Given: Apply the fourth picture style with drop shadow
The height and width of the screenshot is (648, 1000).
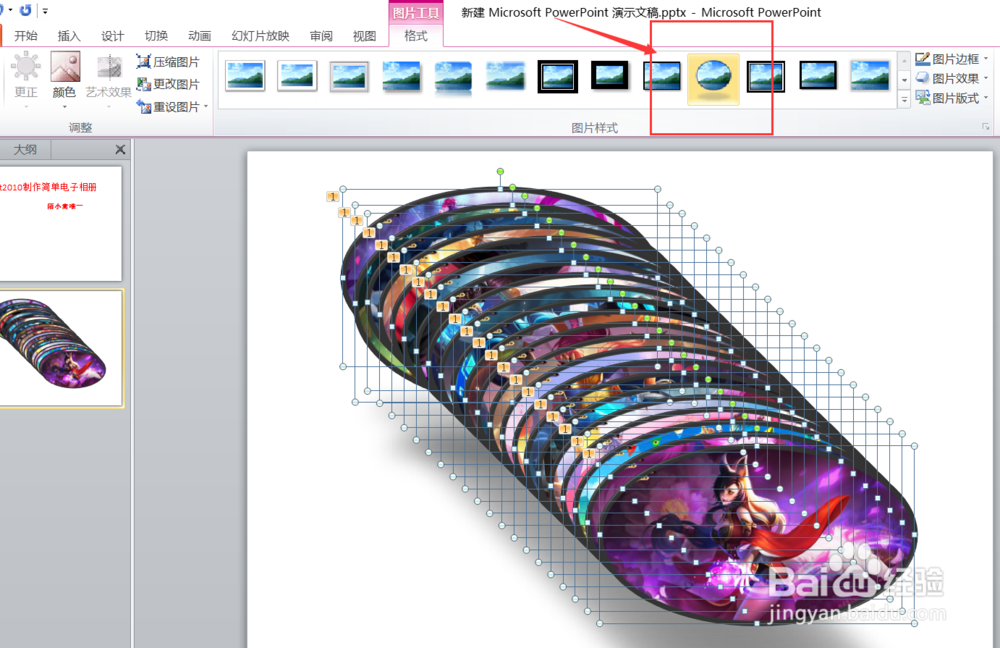Looking at the screenshot, I should click(401, 77).
